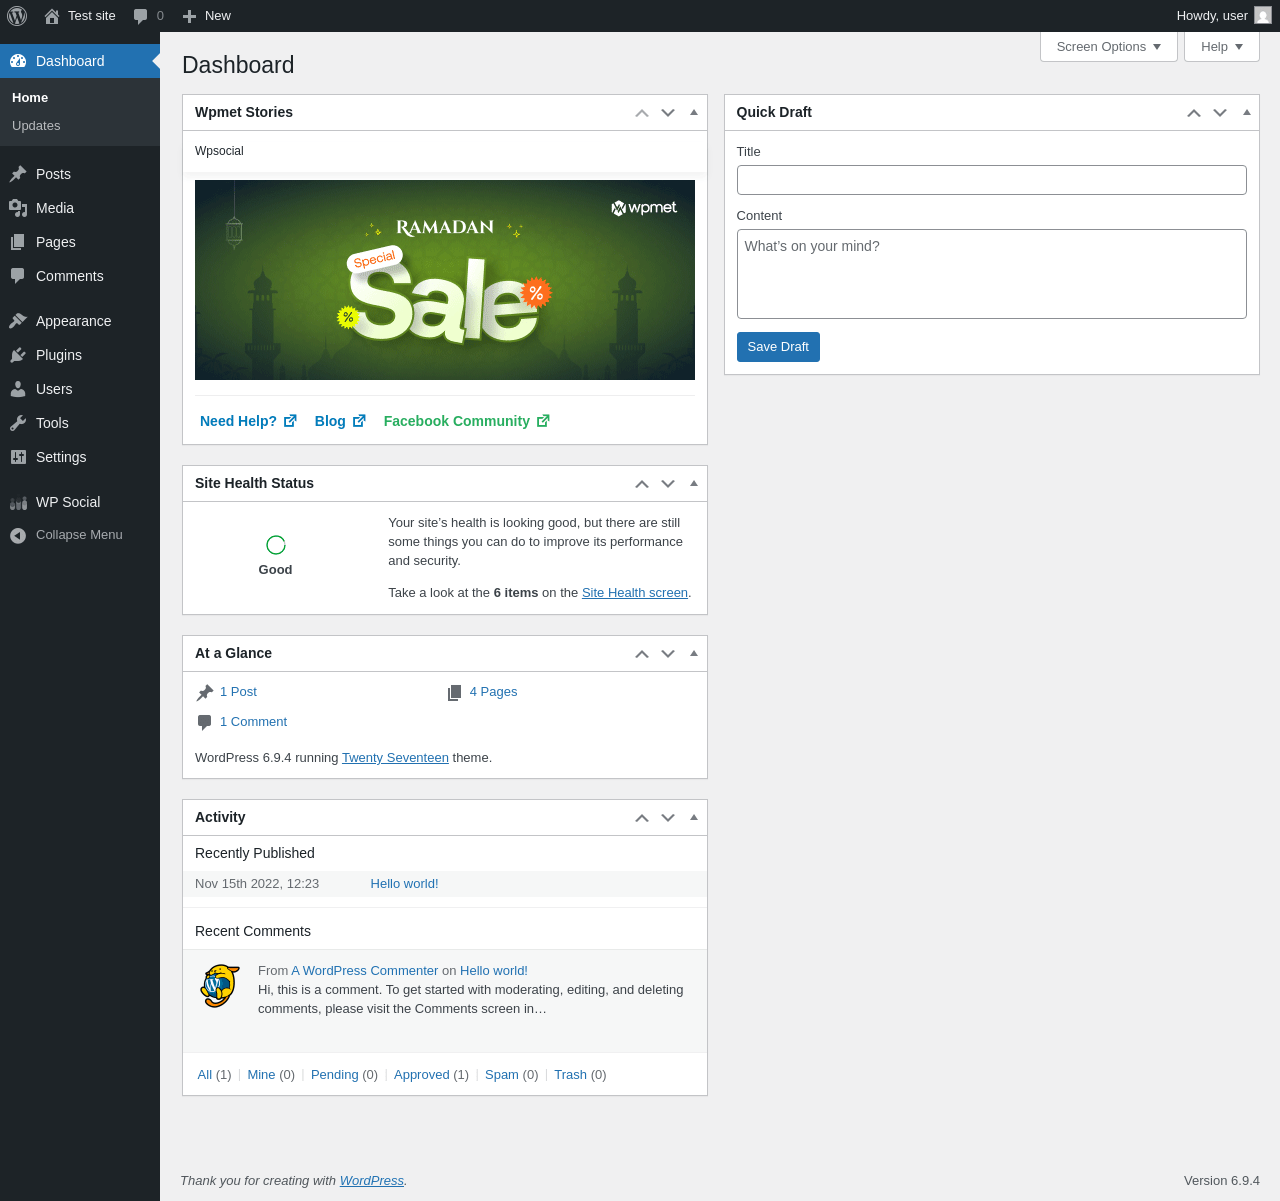Click the Tools wrench icon
Viewport: 1280px width, 1201px height.
coord(18,423)
